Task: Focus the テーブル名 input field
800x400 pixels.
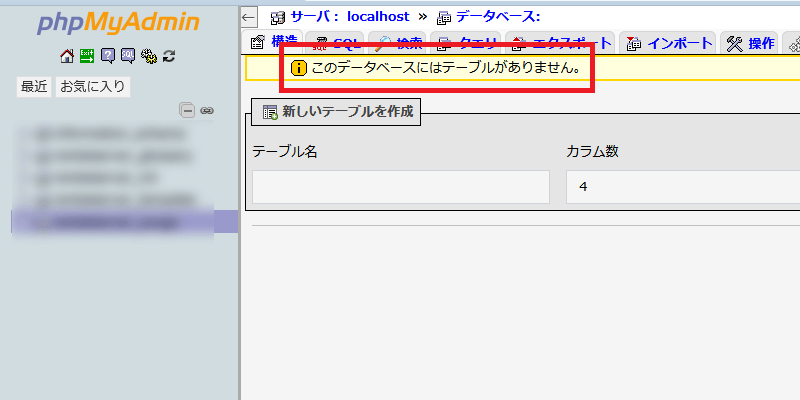Action: 401,187
